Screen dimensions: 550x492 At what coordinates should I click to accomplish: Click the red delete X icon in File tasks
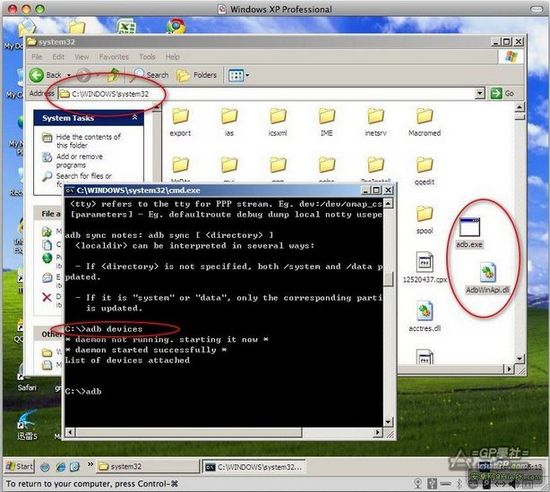(47, 297)
